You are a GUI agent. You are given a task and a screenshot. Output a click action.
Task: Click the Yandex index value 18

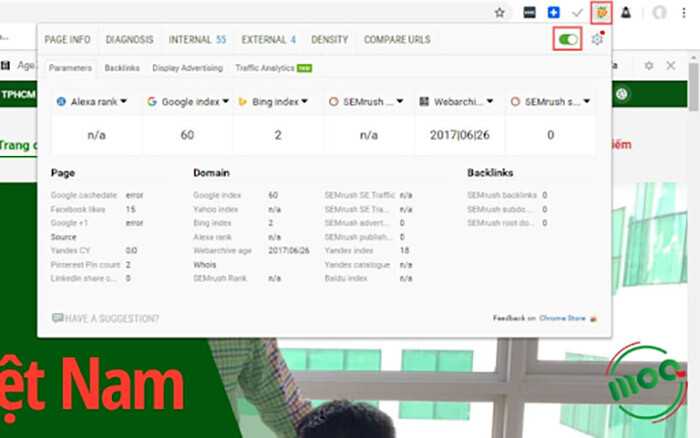(x=404, y=250)
